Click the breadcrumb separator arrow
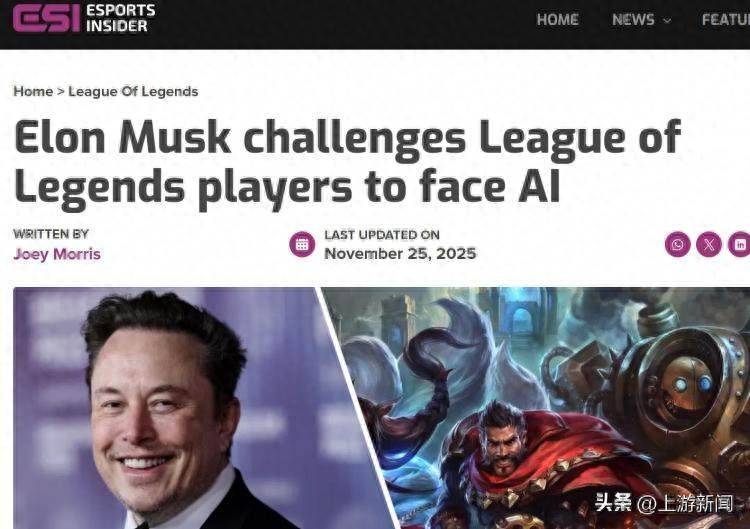Viewport: 750px width, 529px height. click(x=61, y=91)
